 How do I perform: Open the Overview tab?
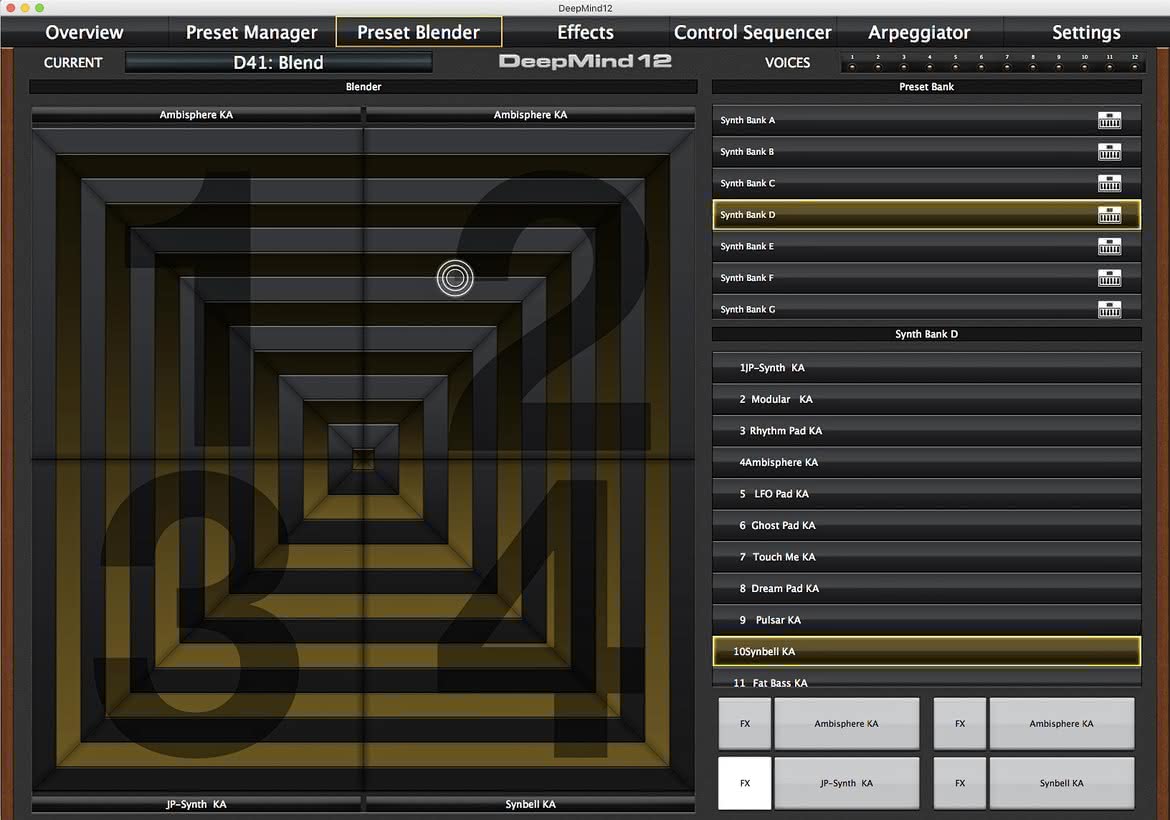point(84,32)
